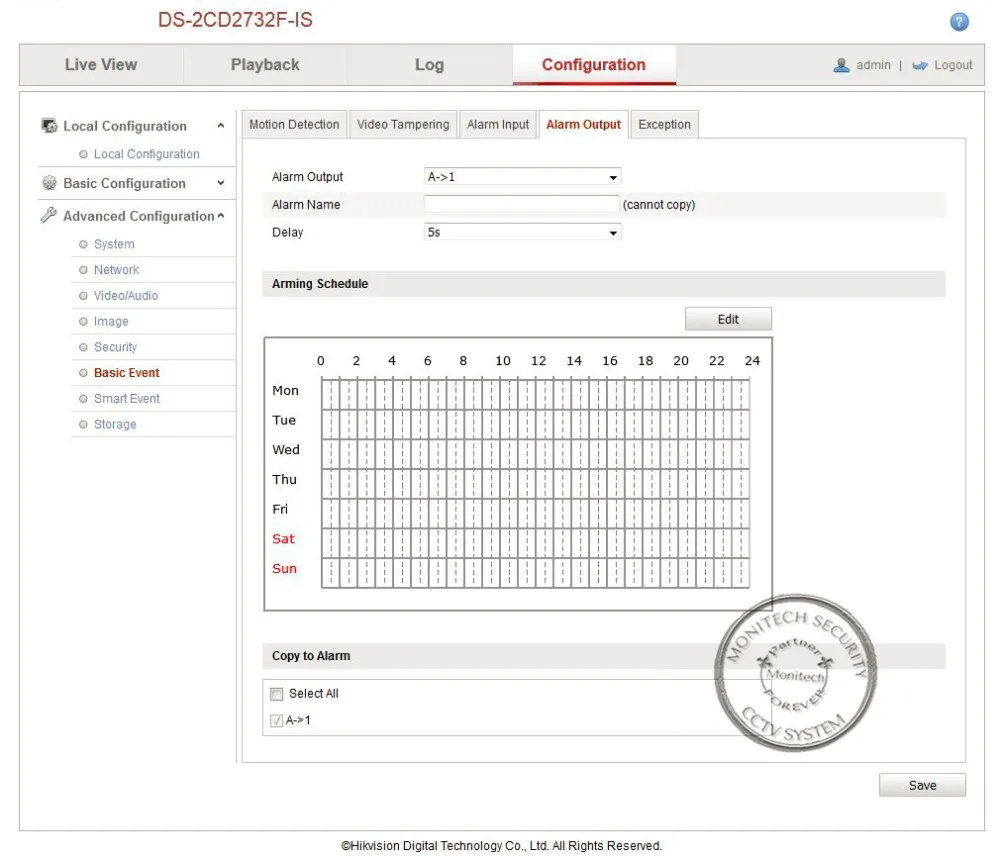Click the Save button

pyautogui.click(x=922, y=785)
